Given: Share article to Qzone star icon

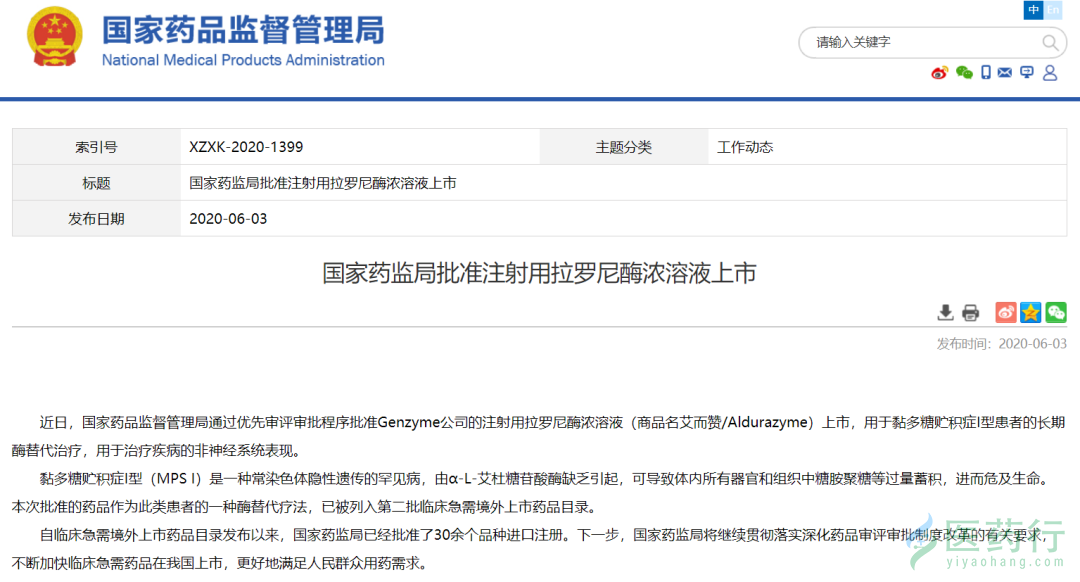Looking at the screenshot, I should pos(1030,313).
